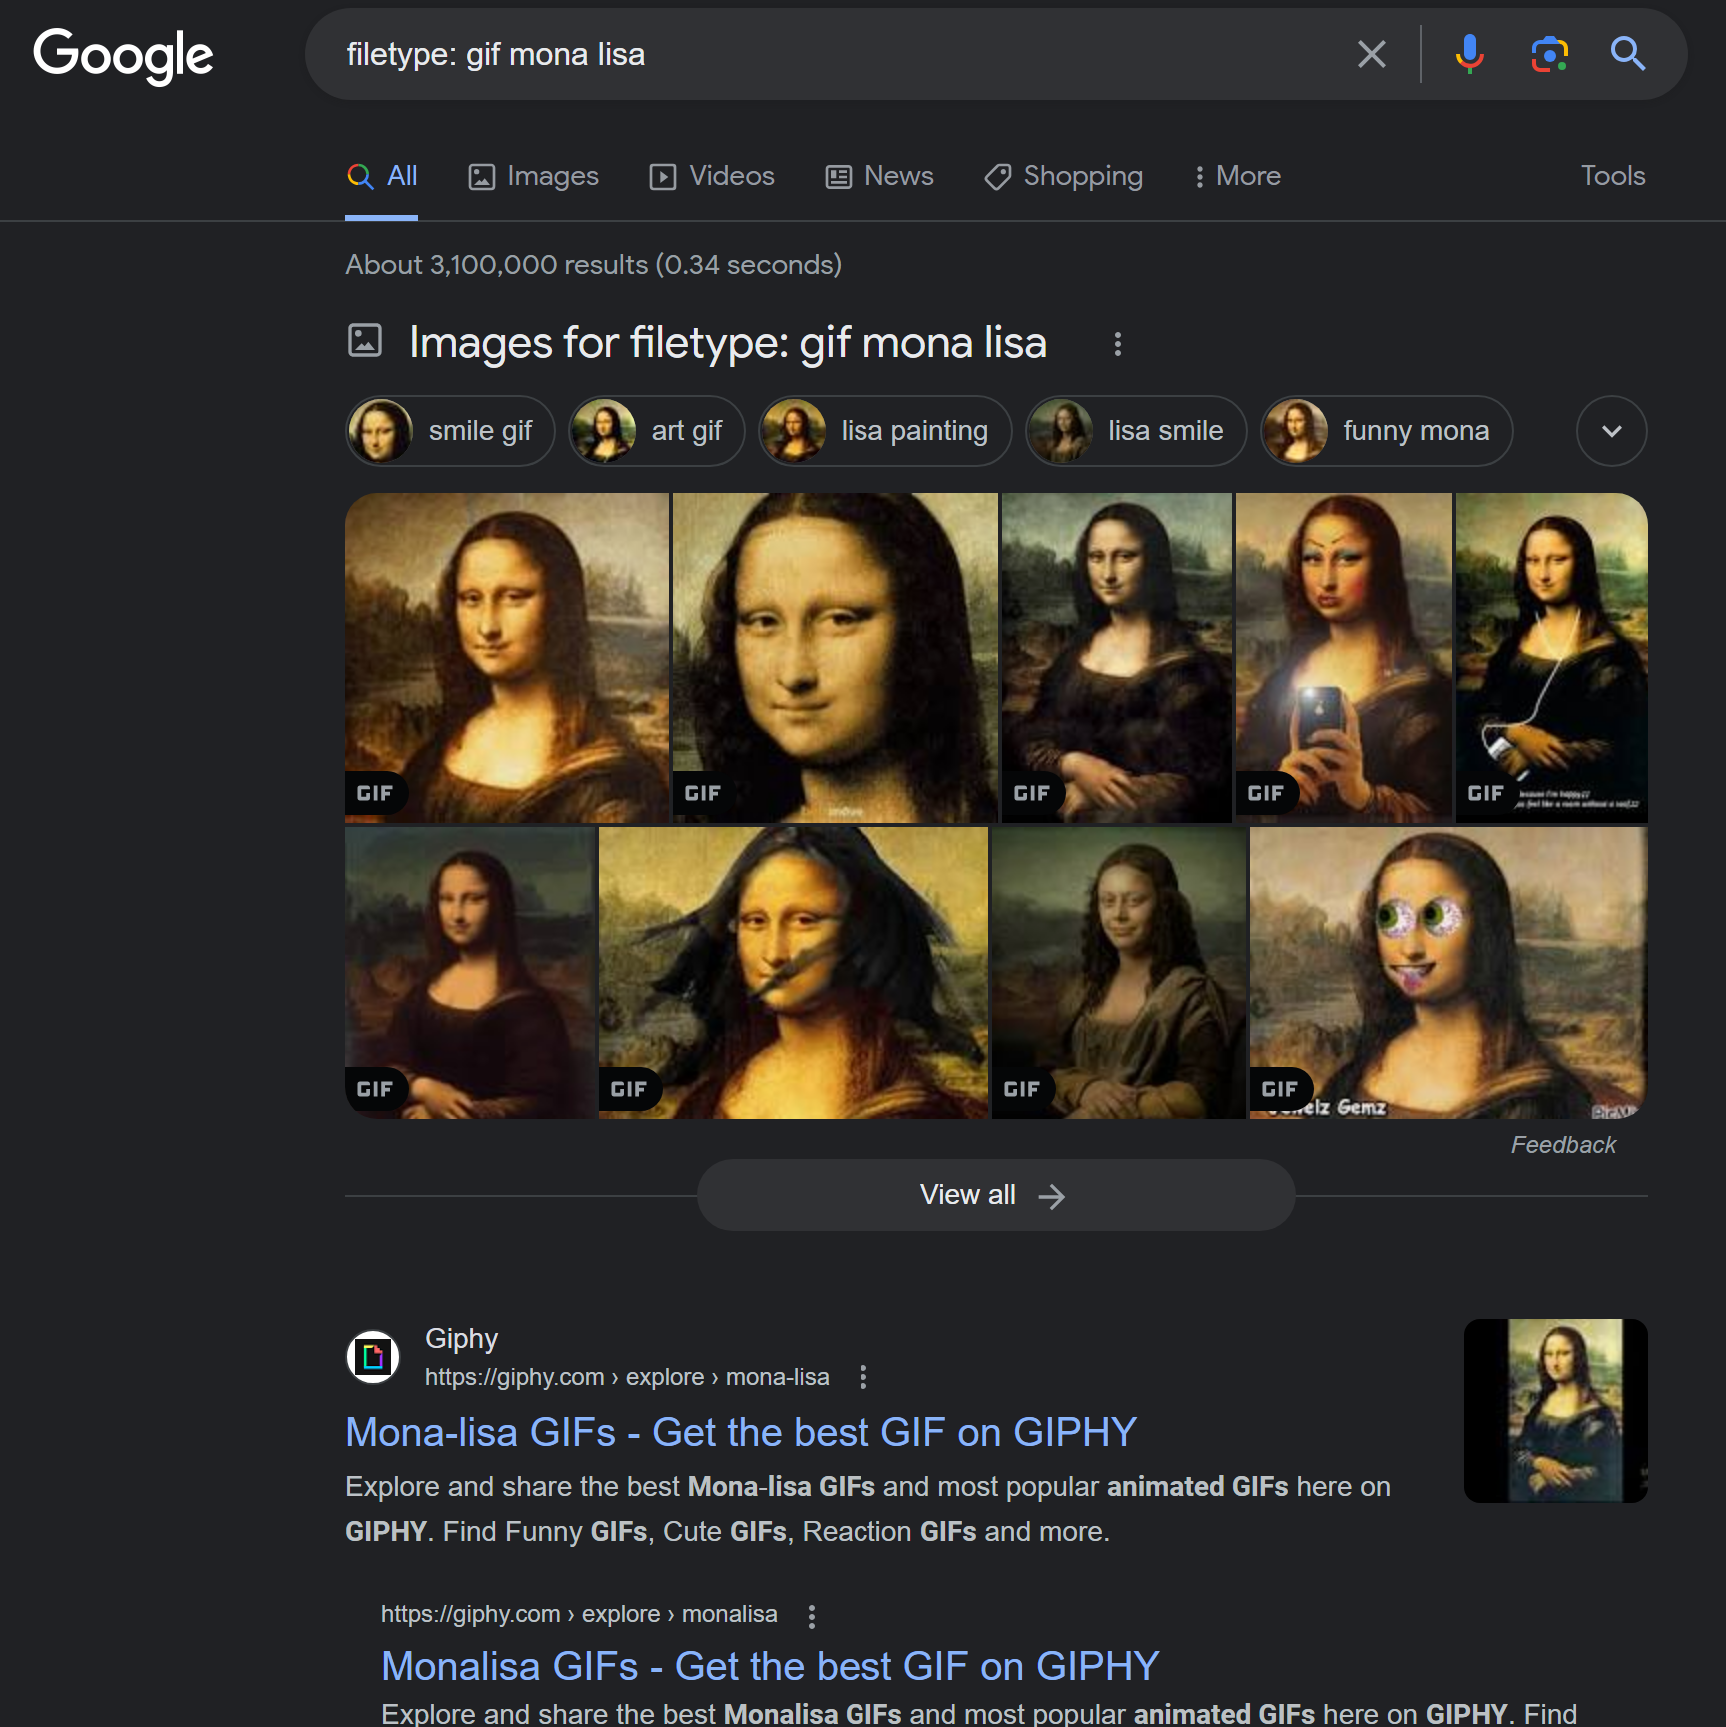The width and height of the screenshot is (1726, 1727).
Task: Click the Giphy site favicon
Action: coord(373,1357)
